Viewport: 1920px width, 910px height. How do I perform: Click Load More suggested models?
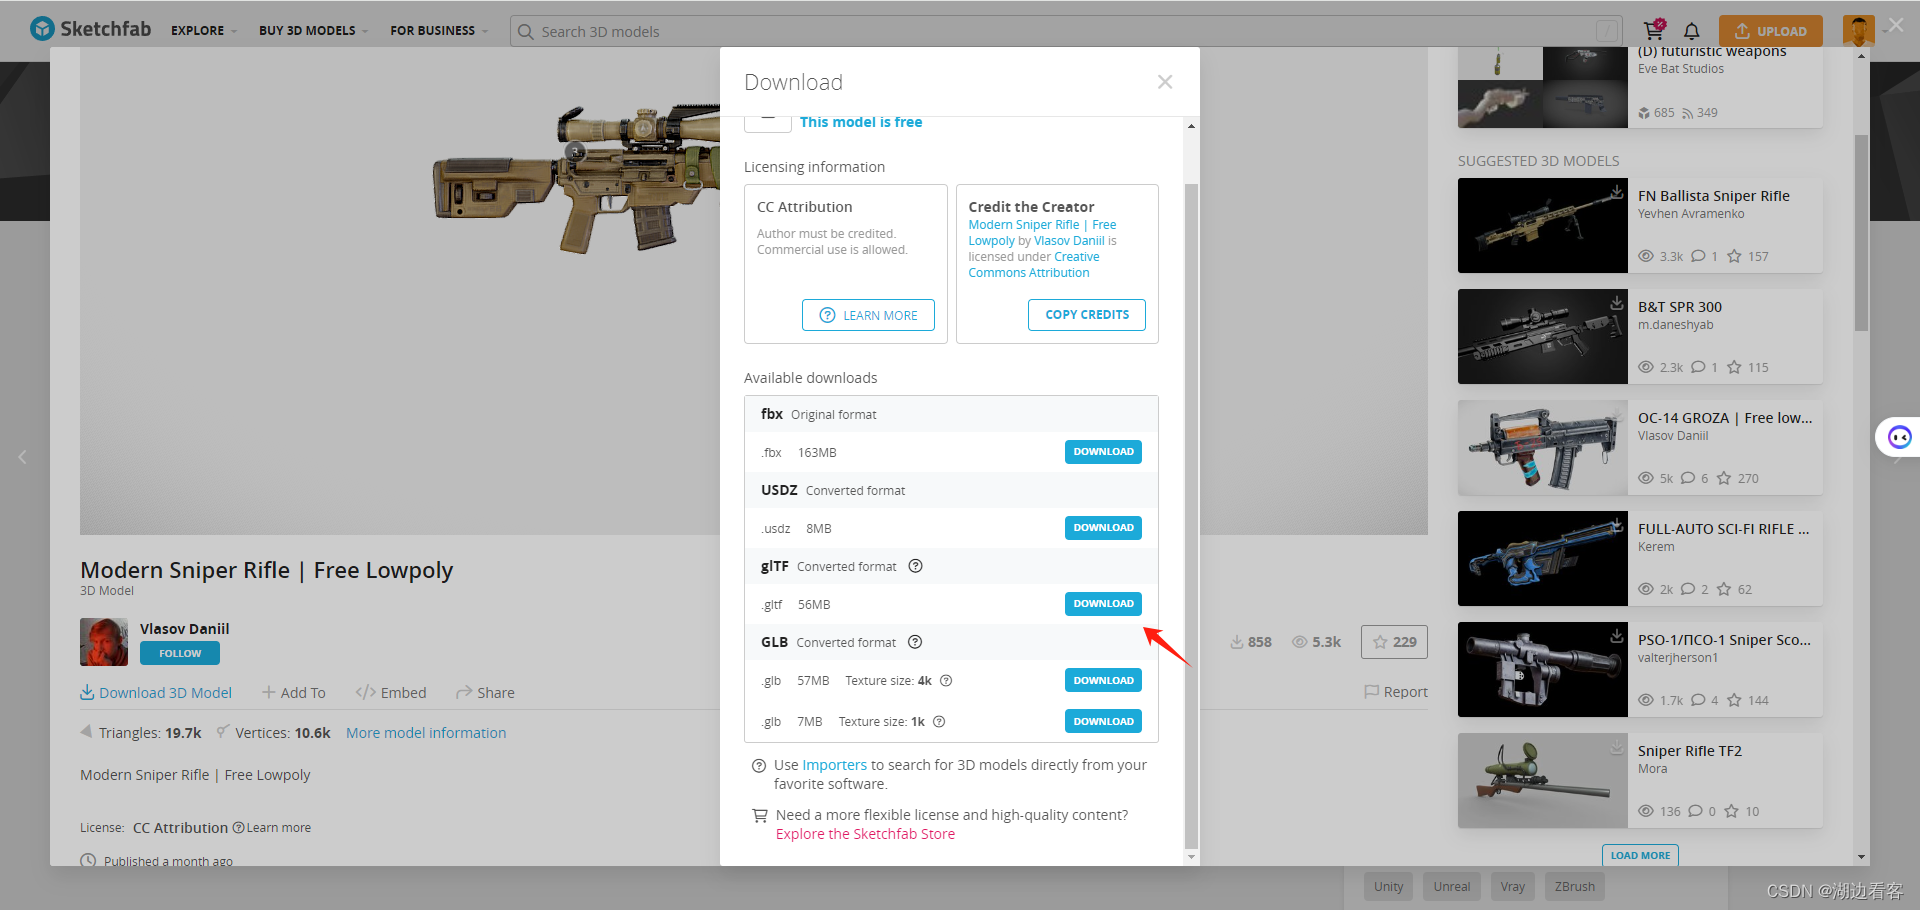1640,855
